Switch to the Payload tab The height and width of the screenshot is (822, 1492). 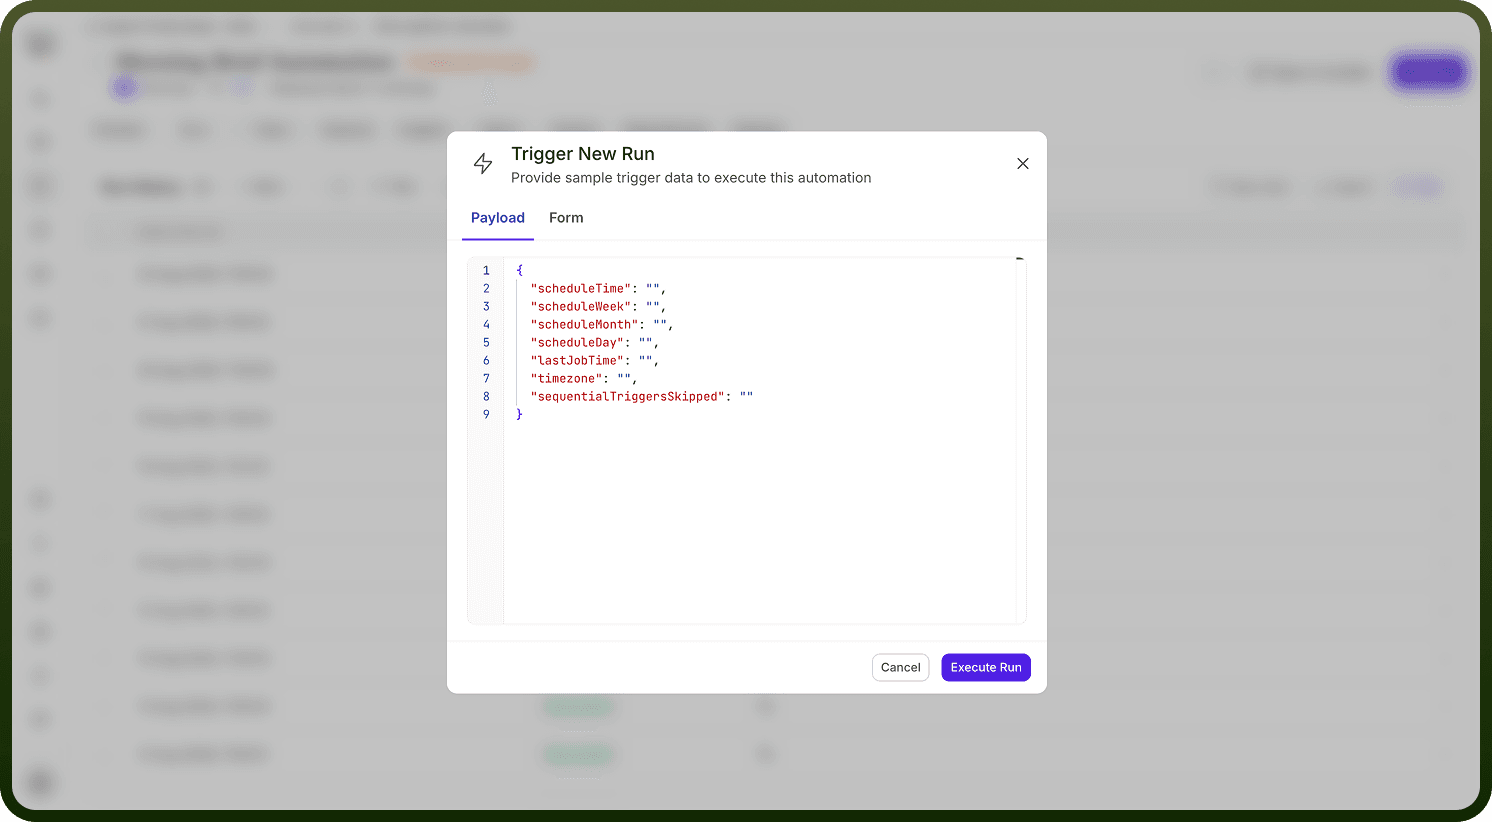coord(498,218)
